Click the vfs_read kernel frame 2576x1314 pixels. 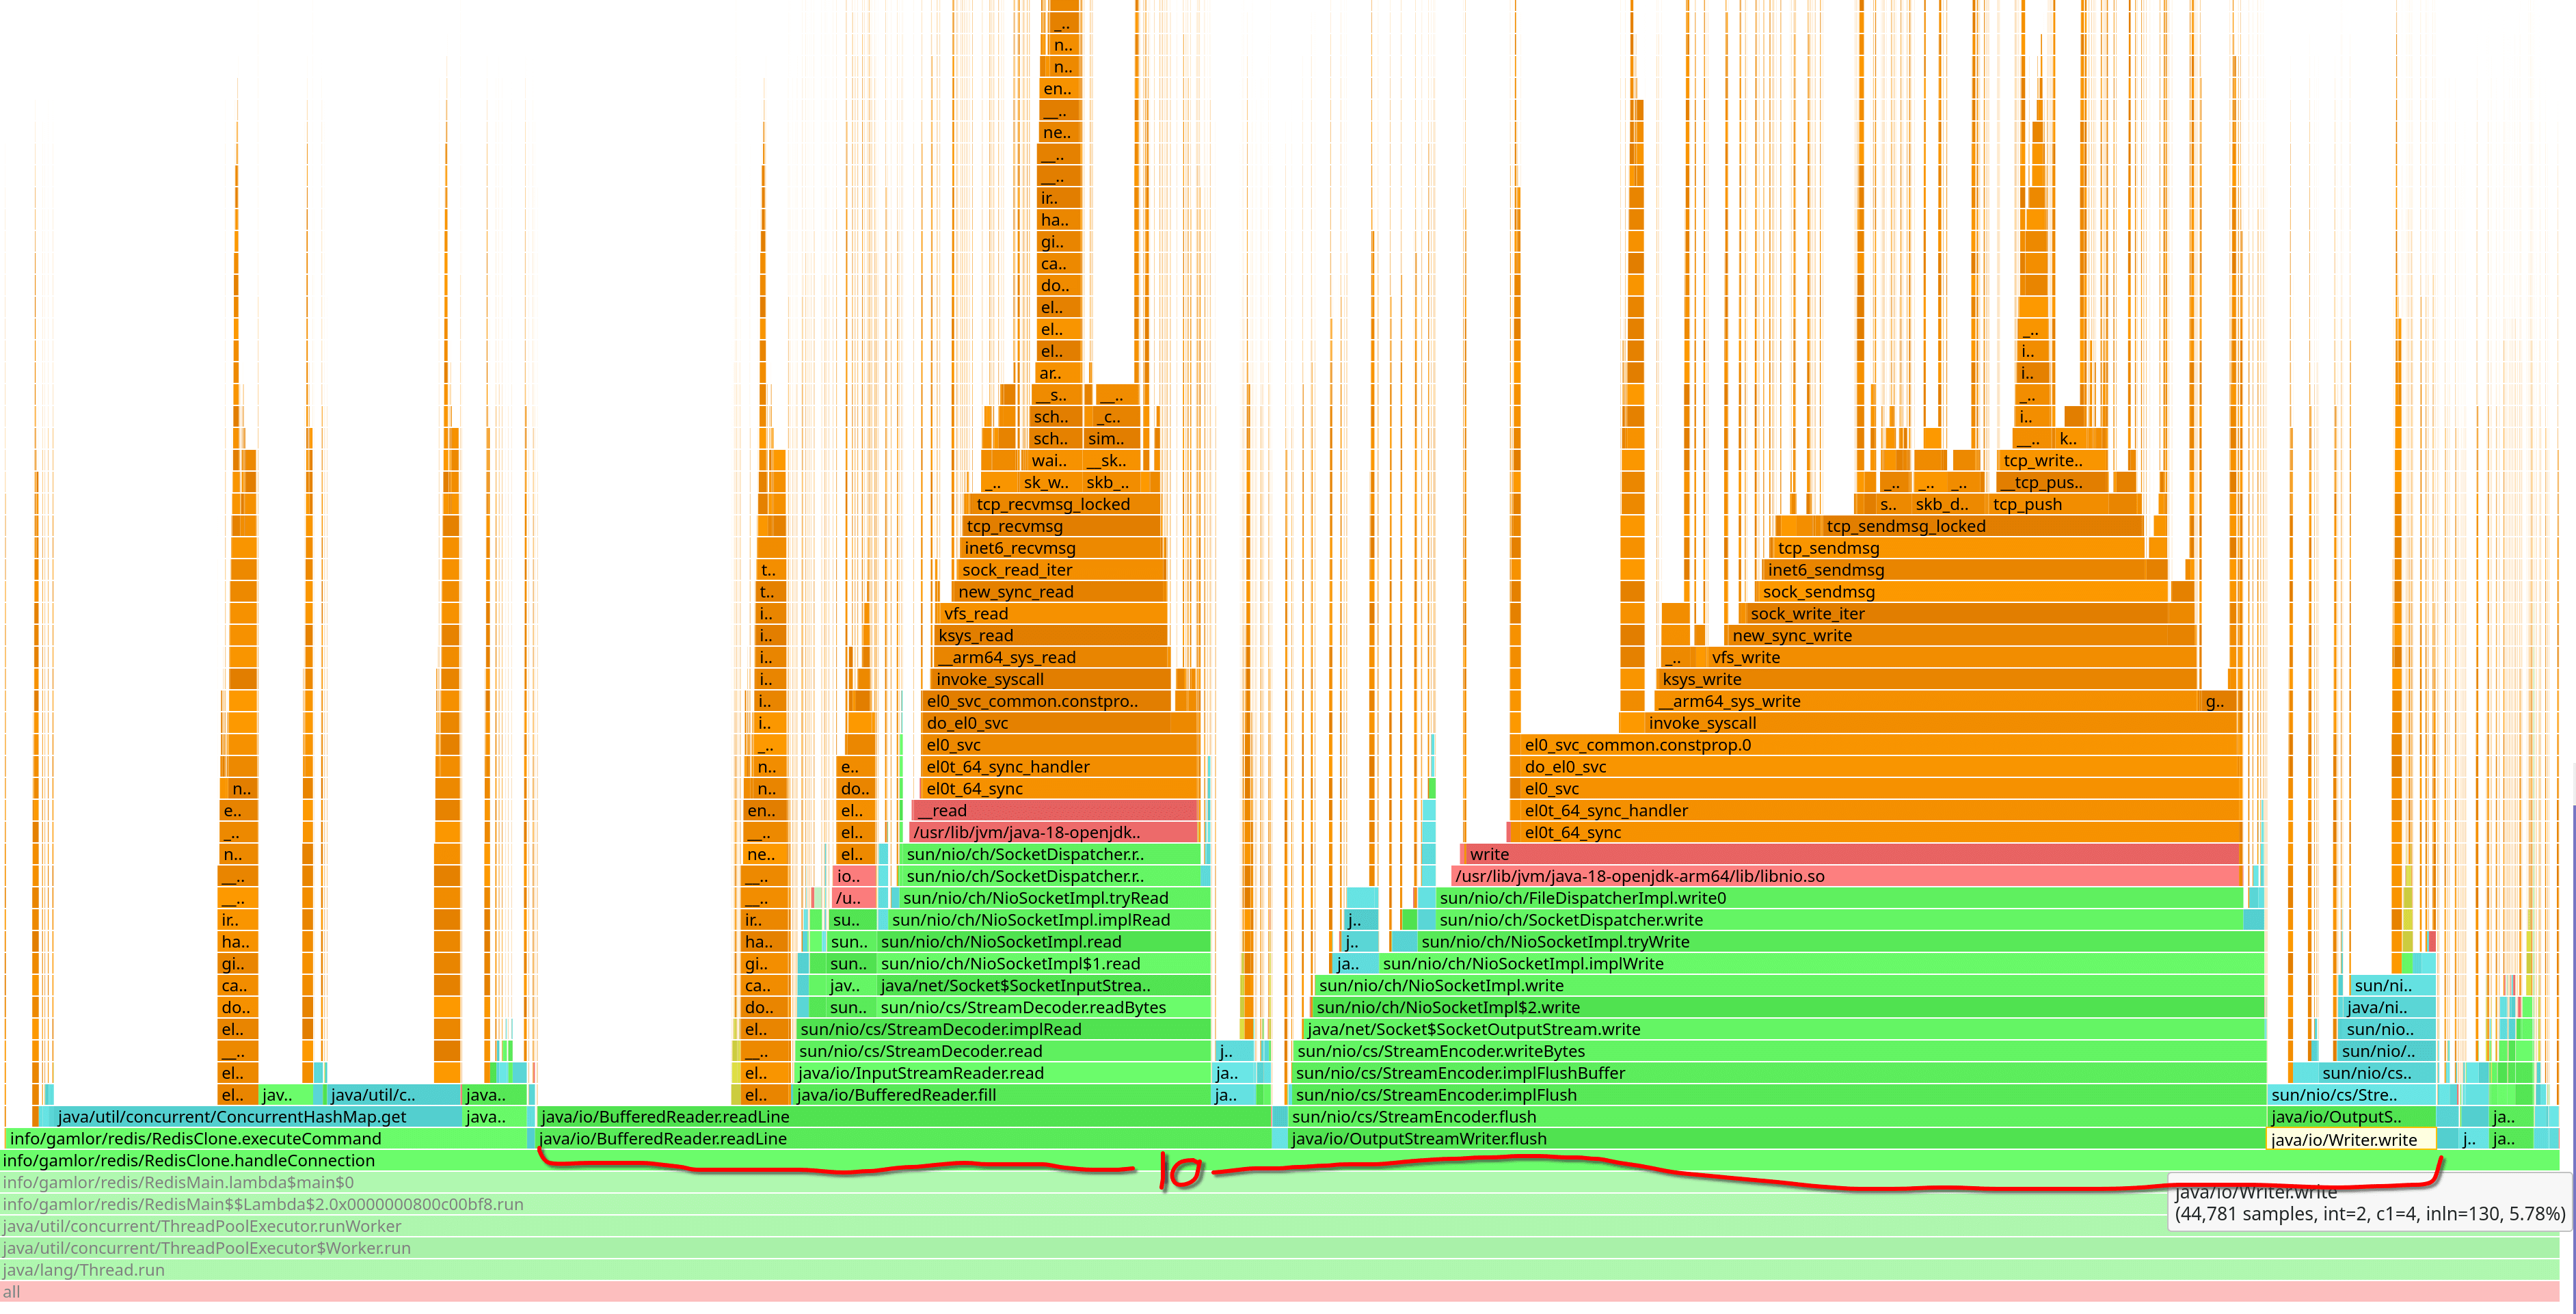[1053, 613]
